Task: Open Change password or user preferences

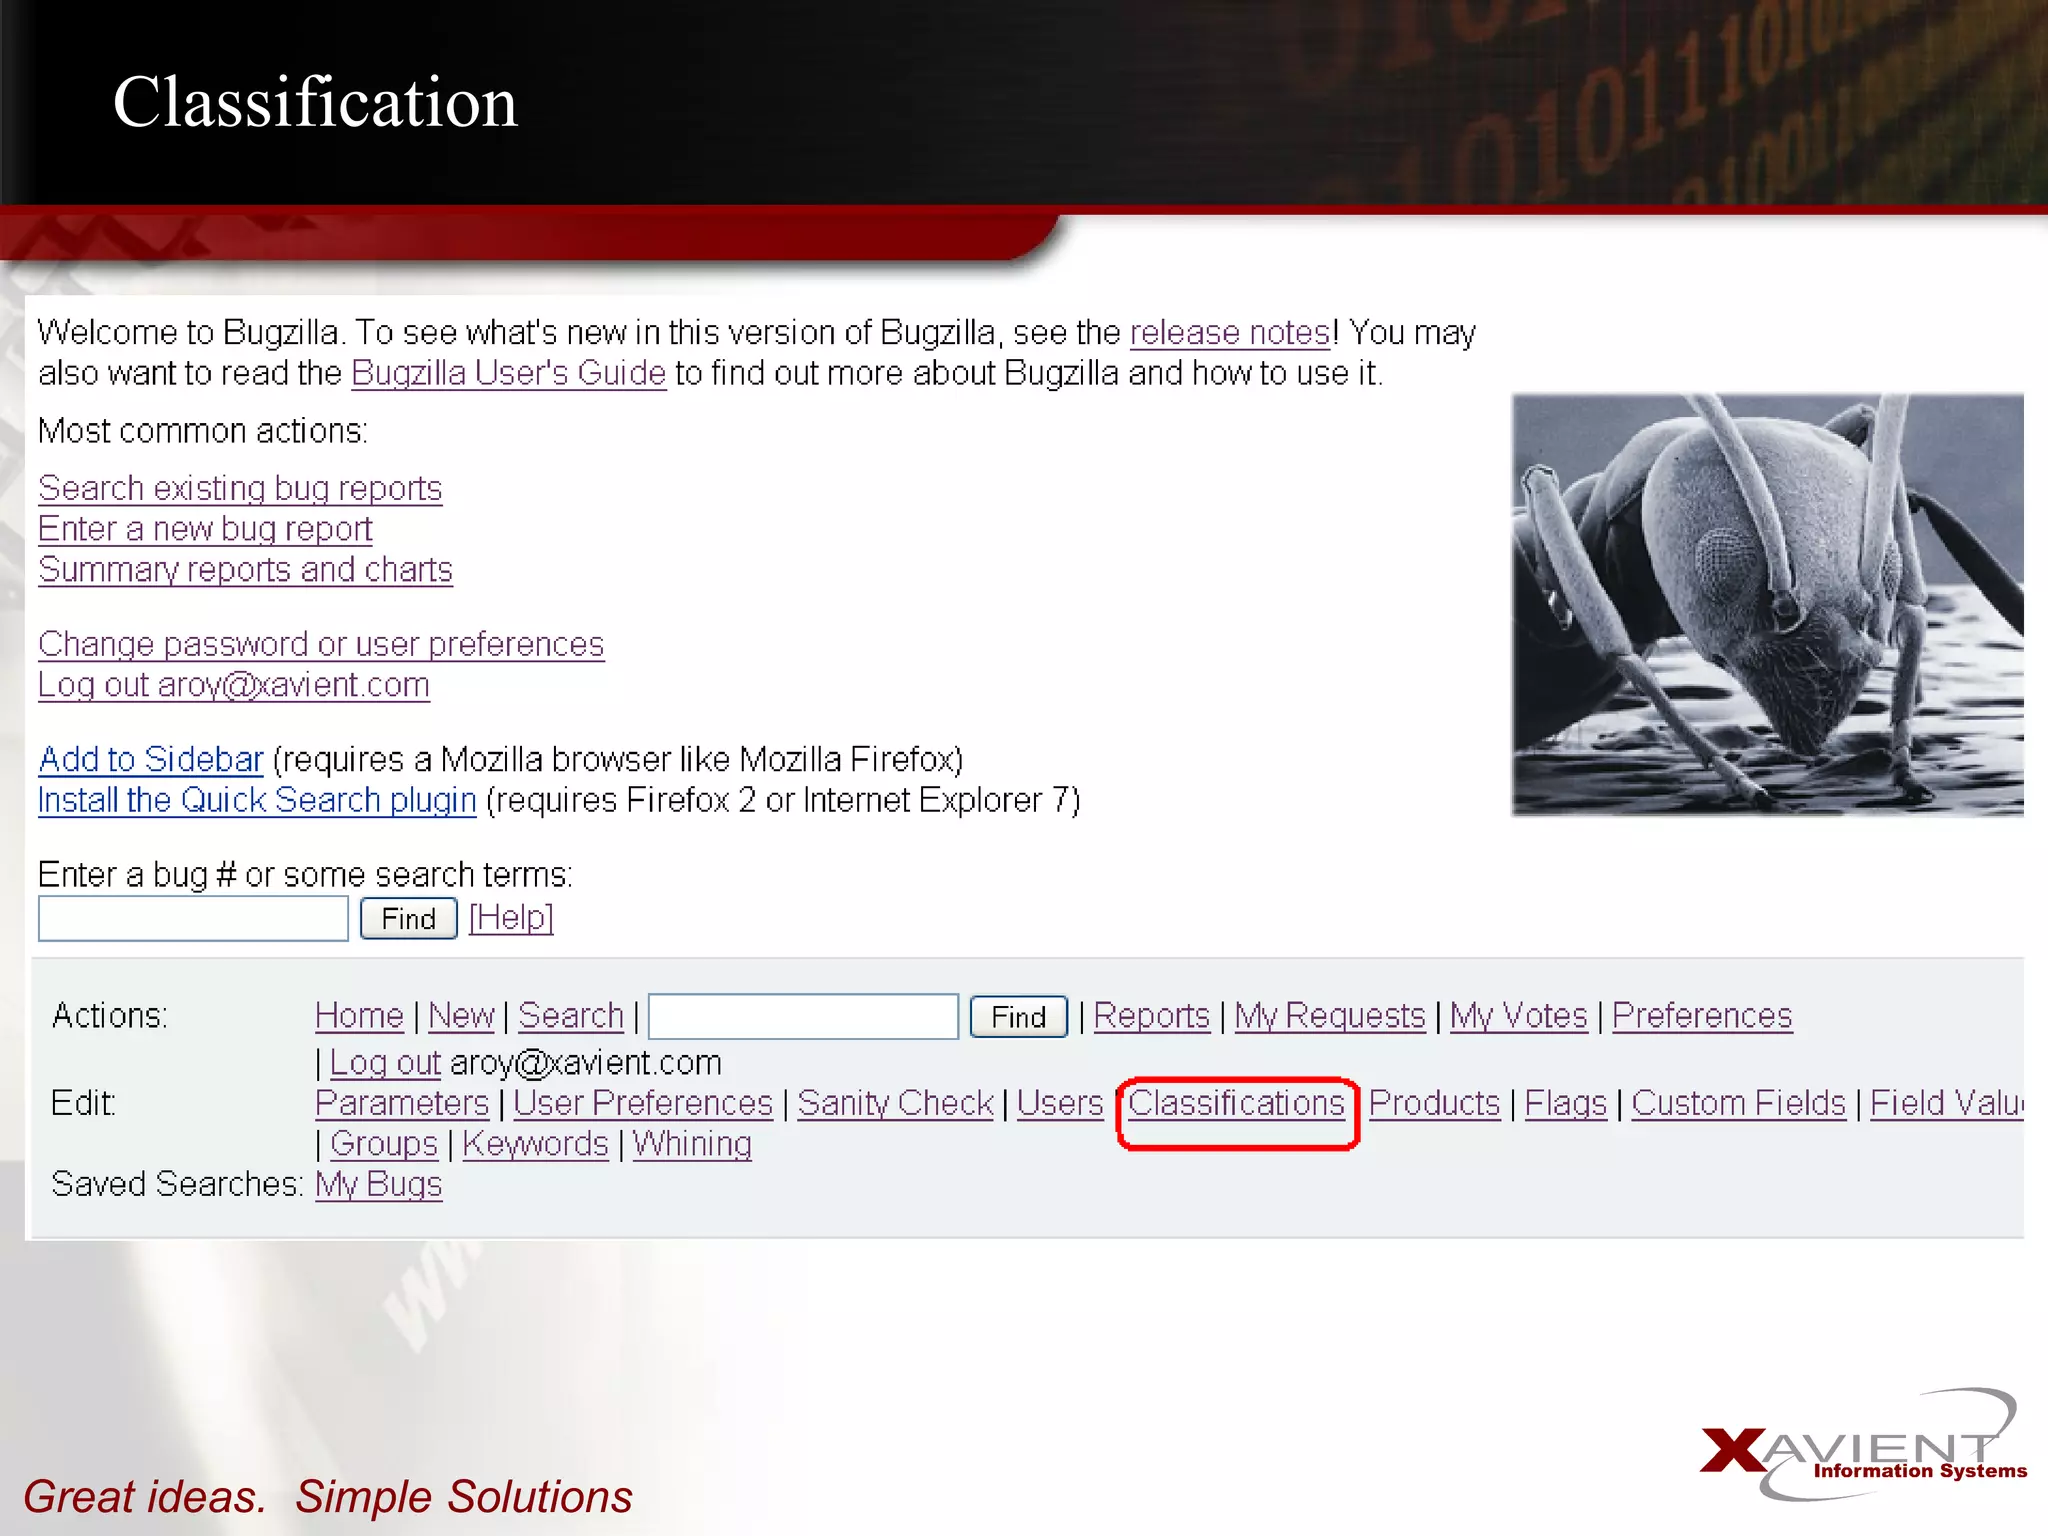Action: pyautogui.click(x=321, y=645)
